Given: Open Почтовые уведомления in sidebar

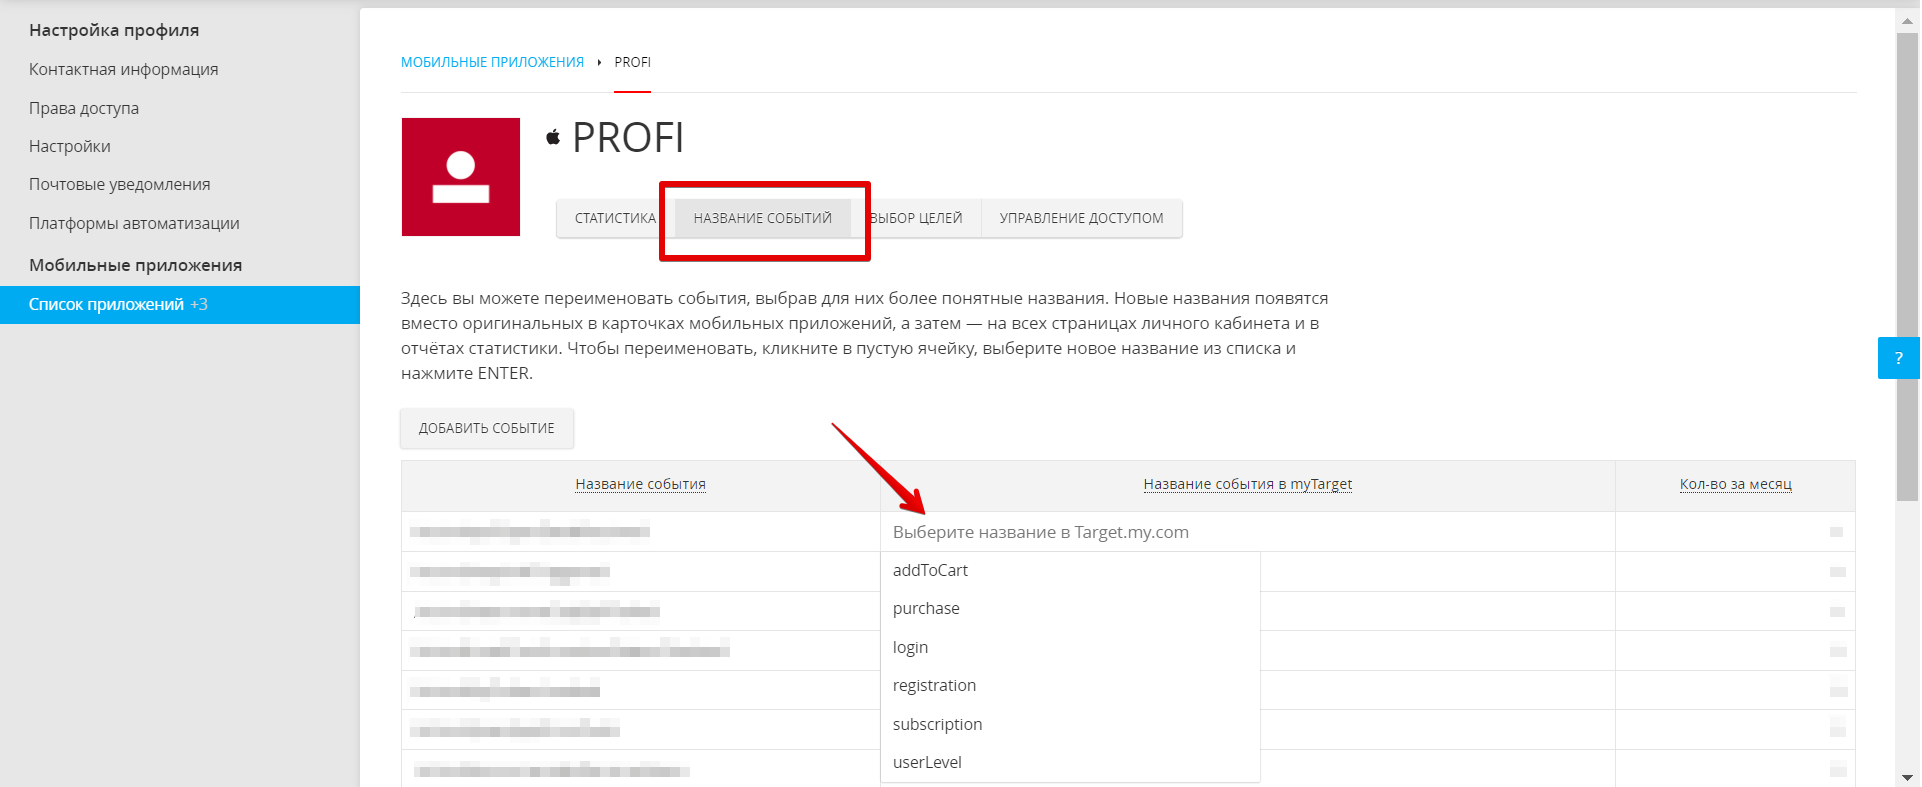Looking at the screenshot, I should [120, 184].
